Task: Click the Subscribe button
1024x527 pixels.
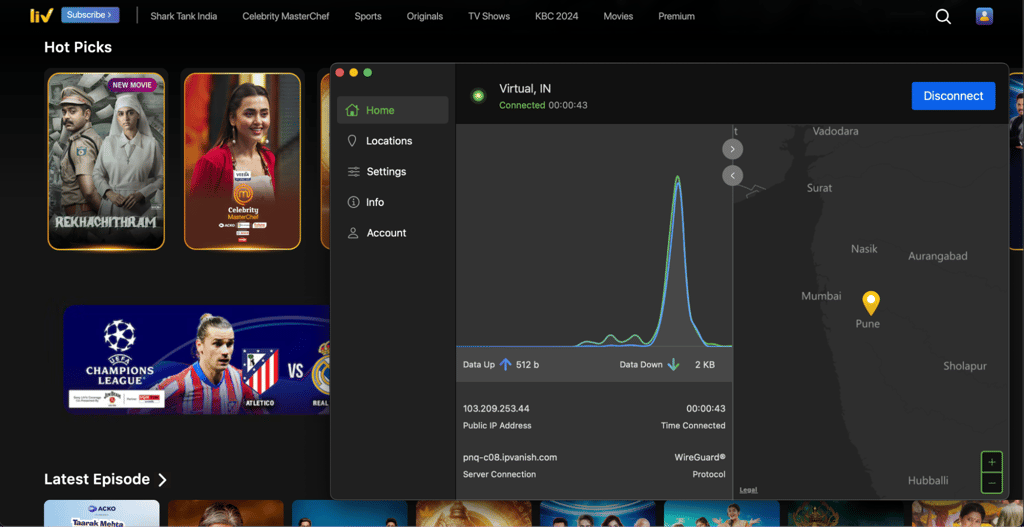Action: click(x=90, y=15)
